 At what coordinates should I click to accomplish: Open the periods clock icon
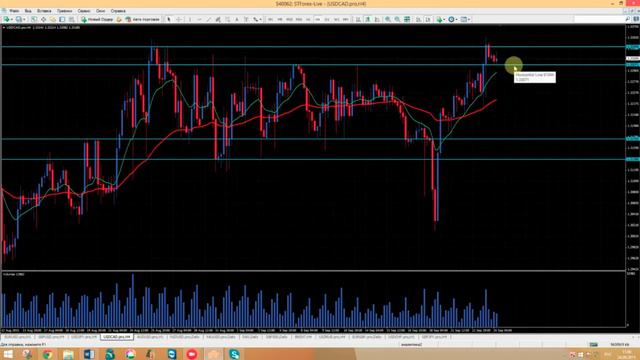click(x=451, y=19)
